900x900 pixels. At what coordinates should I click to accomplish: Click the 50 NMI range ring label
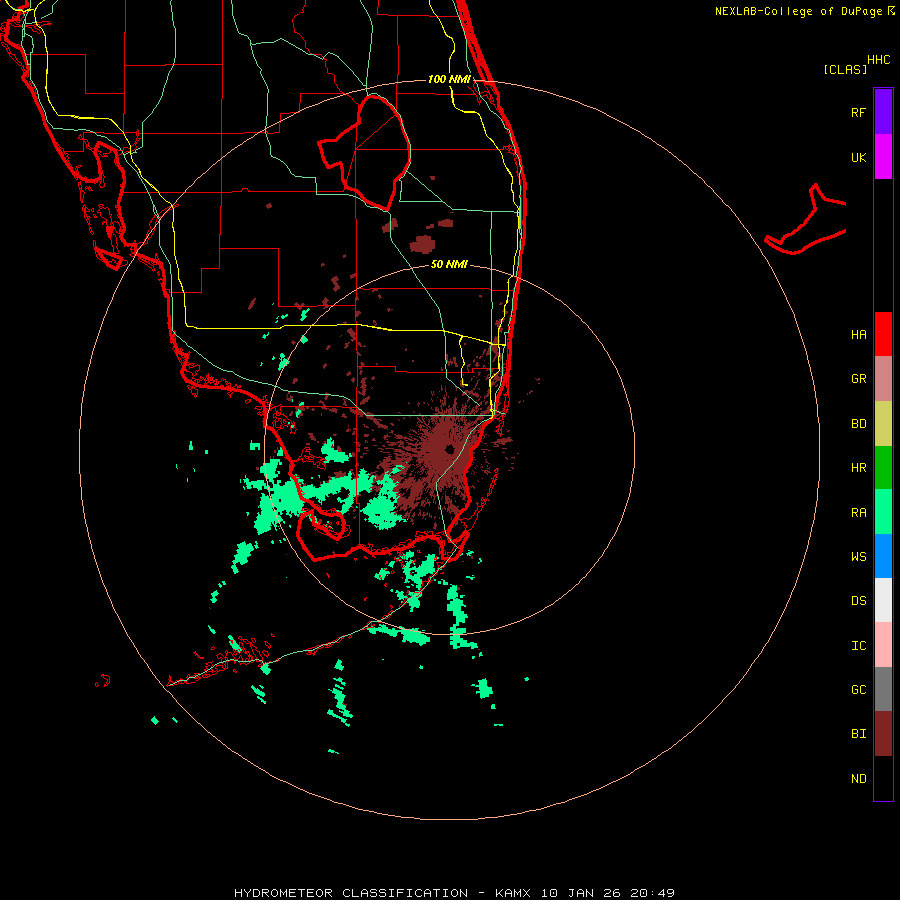(x=449, y=264)
